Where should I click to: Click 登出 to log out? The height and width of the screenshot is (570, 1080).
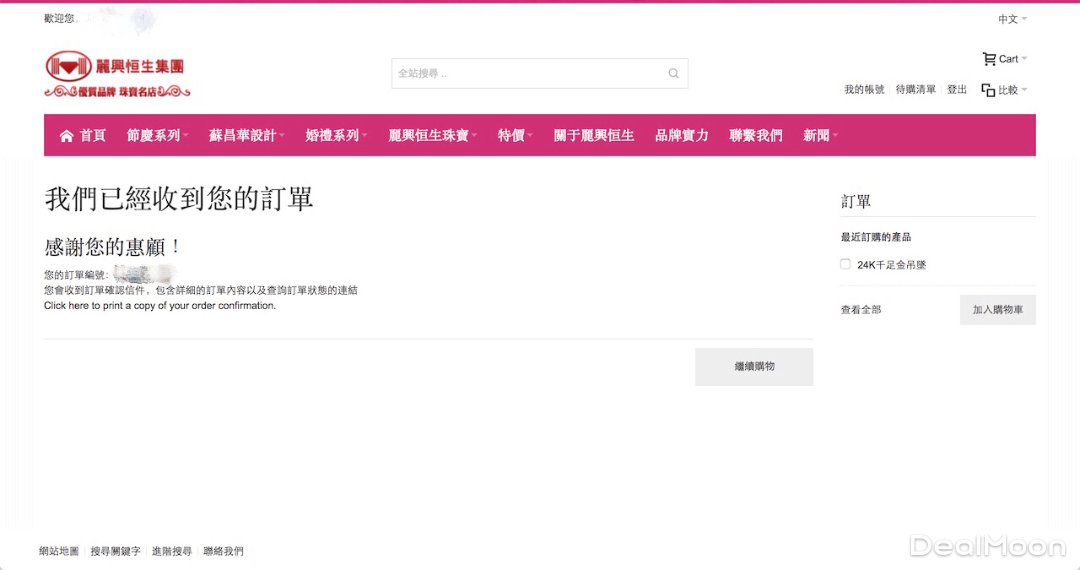[957, 90]
